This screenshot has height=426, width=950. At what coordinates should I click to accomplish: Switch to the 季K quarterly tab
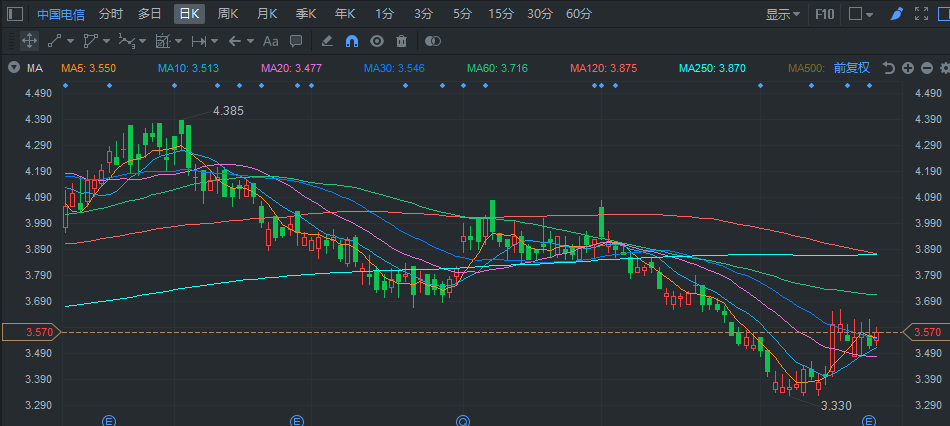306,14
